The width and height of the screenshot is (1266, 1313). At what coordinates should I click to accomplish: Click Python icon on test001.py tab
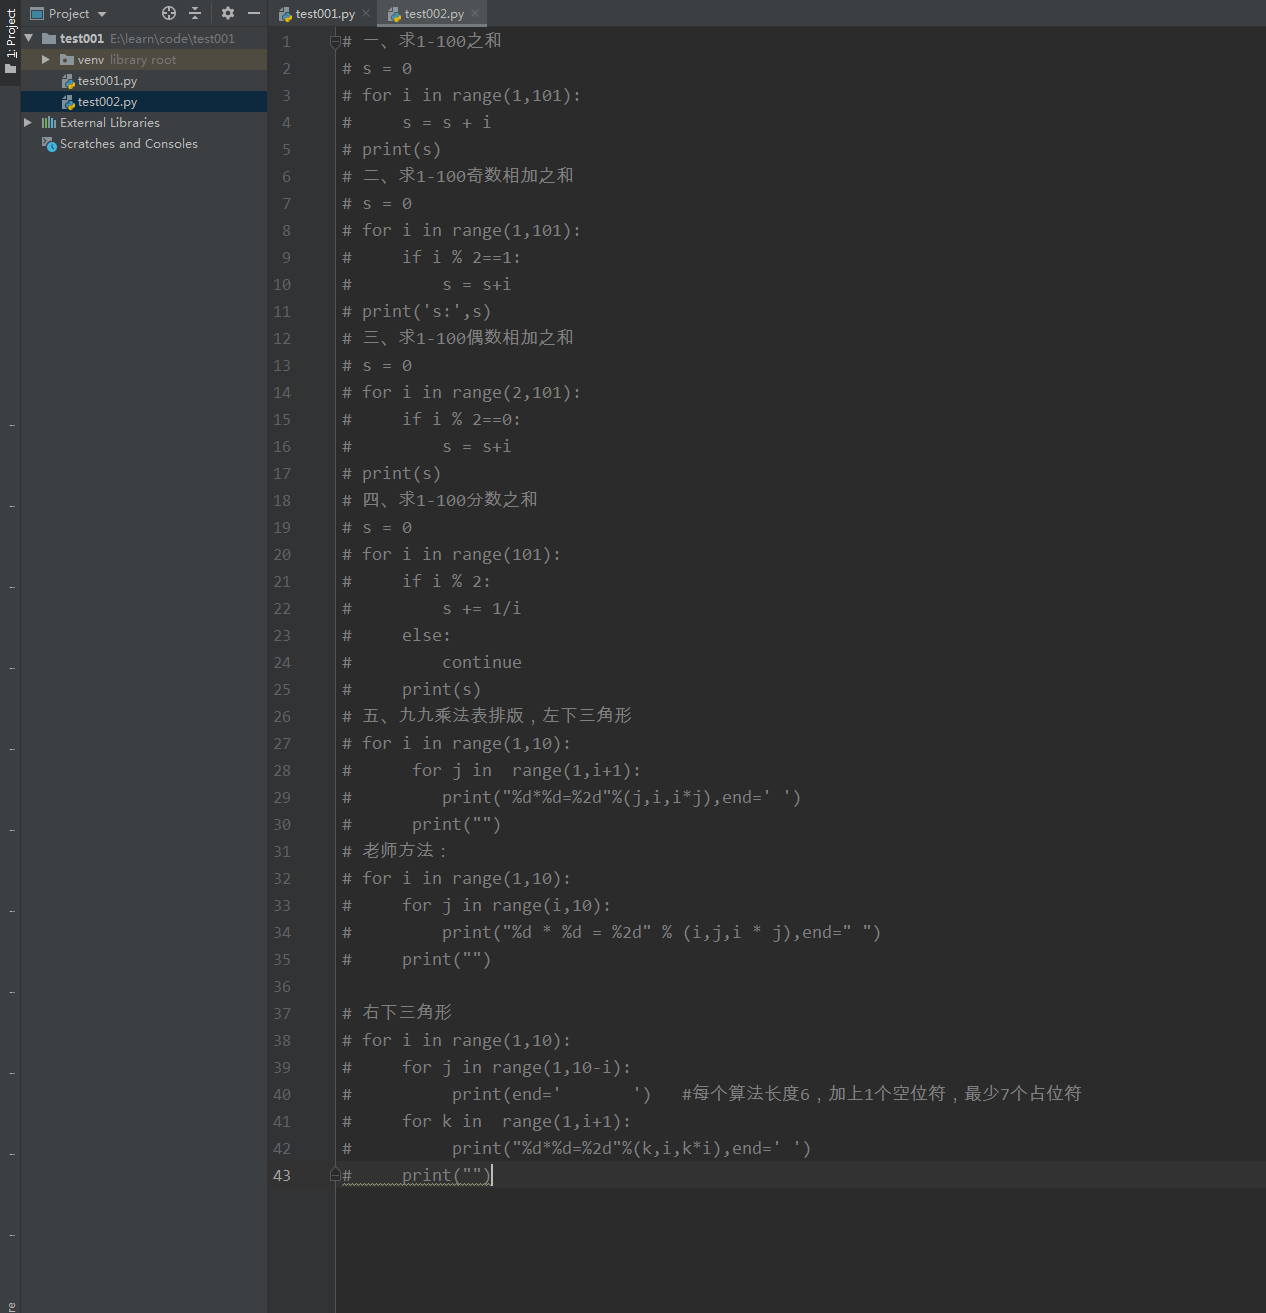[x=285, y=14]
